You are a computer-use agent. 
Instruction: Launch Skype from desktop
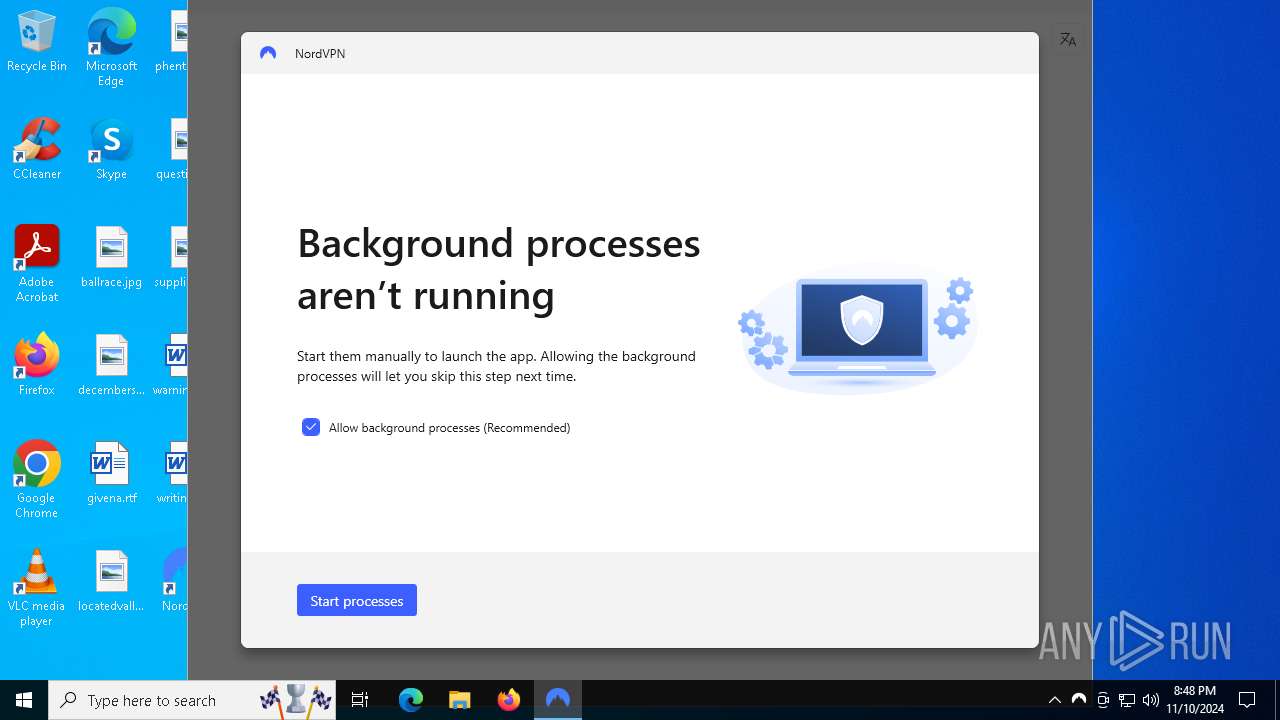click(111, 149)
